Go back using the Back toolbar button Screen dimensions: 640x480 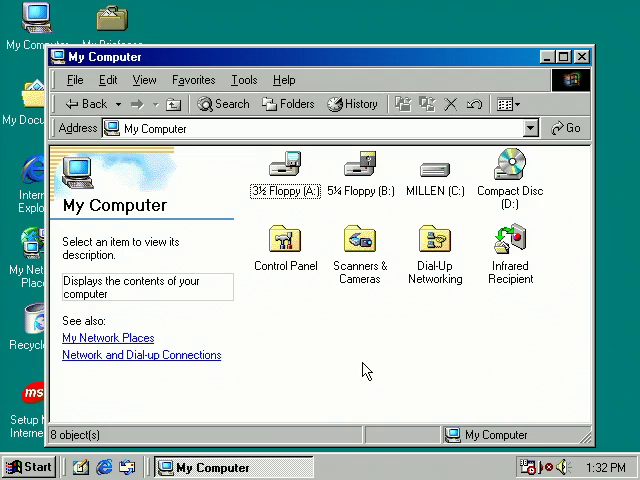click(x=86, y=104)
